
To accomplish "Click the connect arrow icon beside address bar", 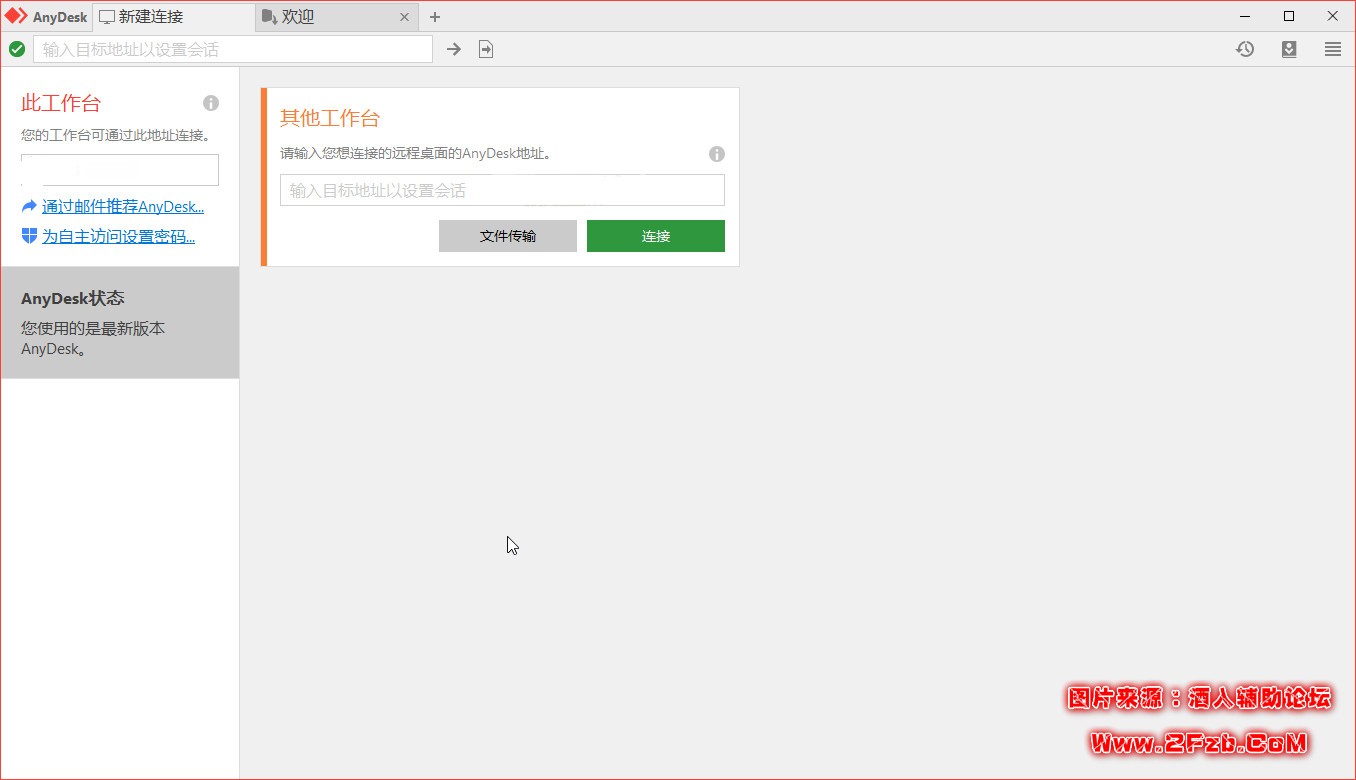I will click(454, 49).
